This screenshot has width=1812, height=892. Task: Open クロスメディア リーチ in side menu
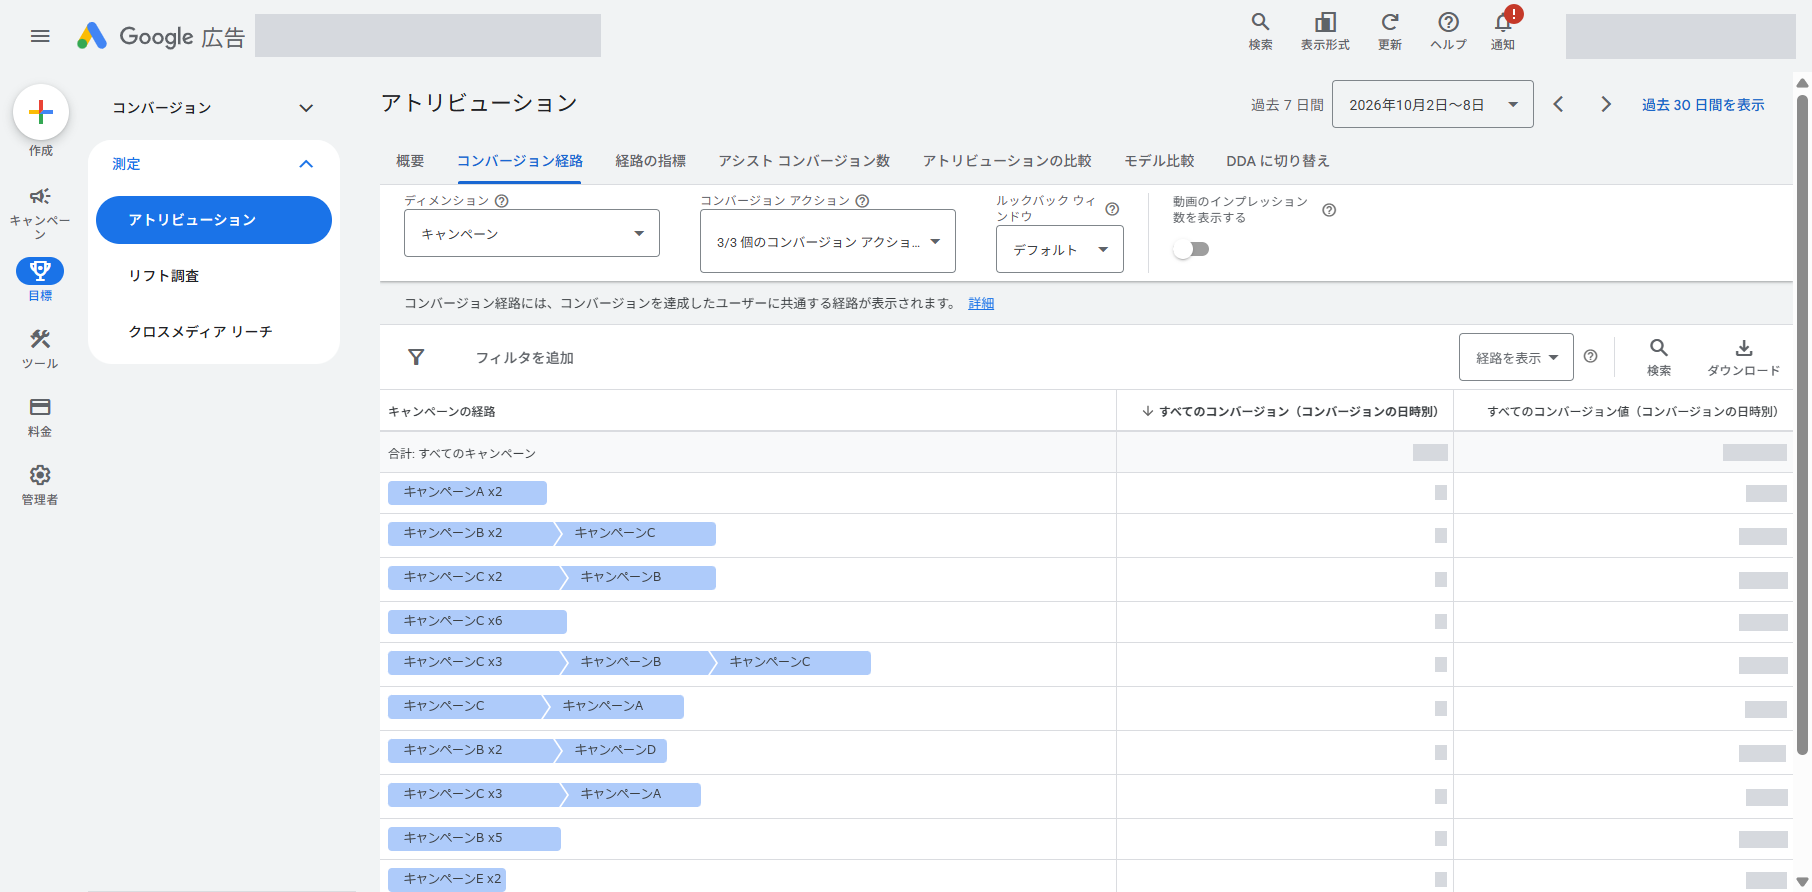coord(214,332)
